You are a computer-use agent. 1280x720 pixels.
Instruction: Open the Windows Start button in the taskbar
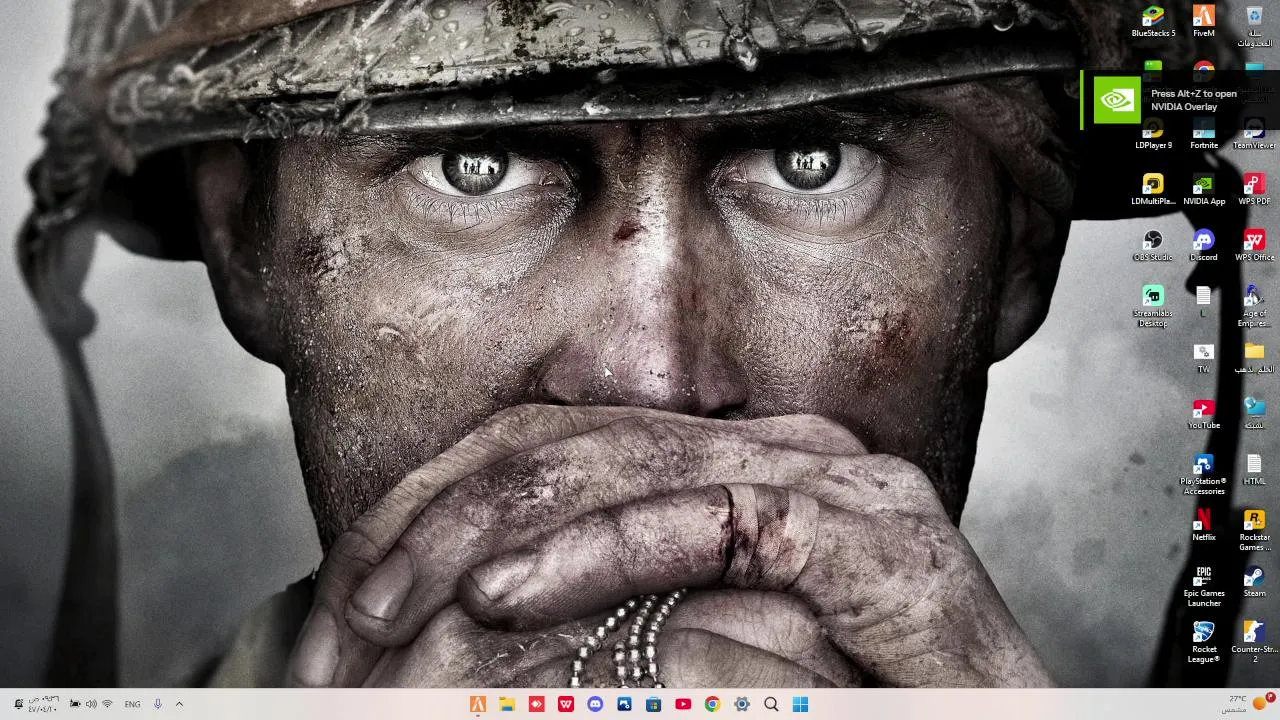(x=800, y=704)
